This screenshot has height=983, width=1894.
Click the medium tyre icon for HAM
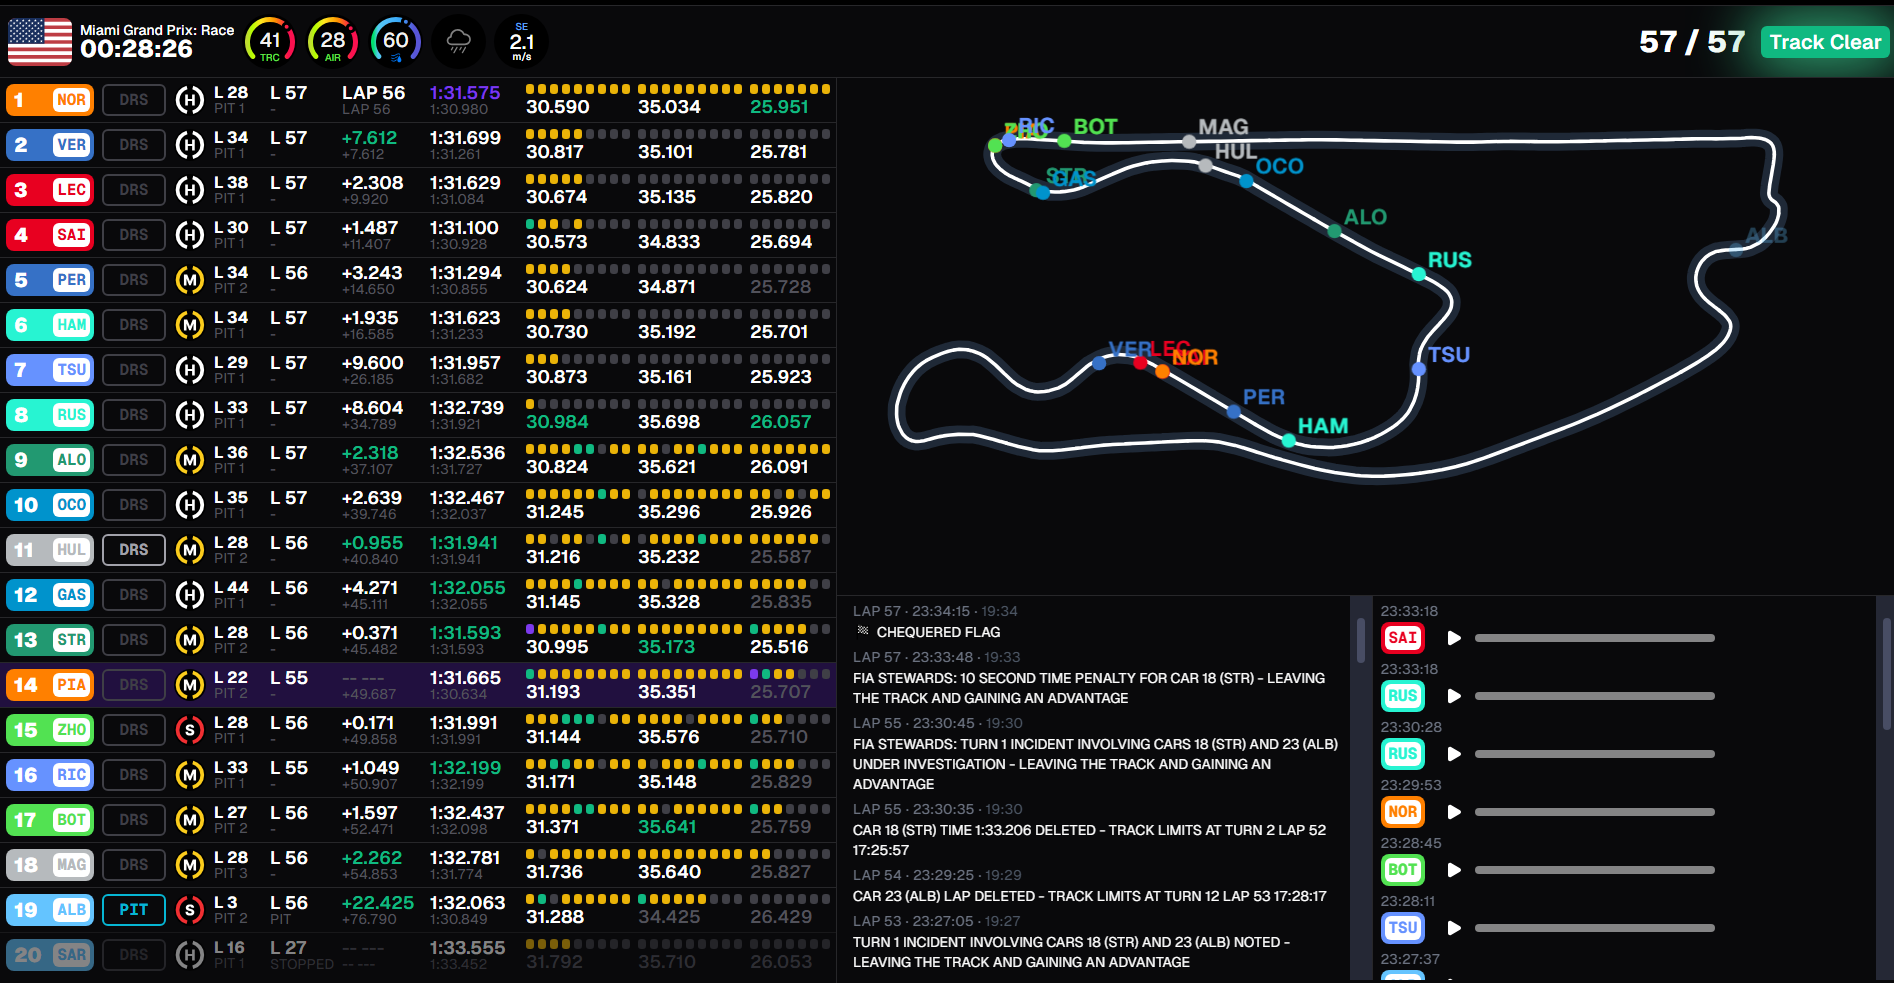point(190,325)
